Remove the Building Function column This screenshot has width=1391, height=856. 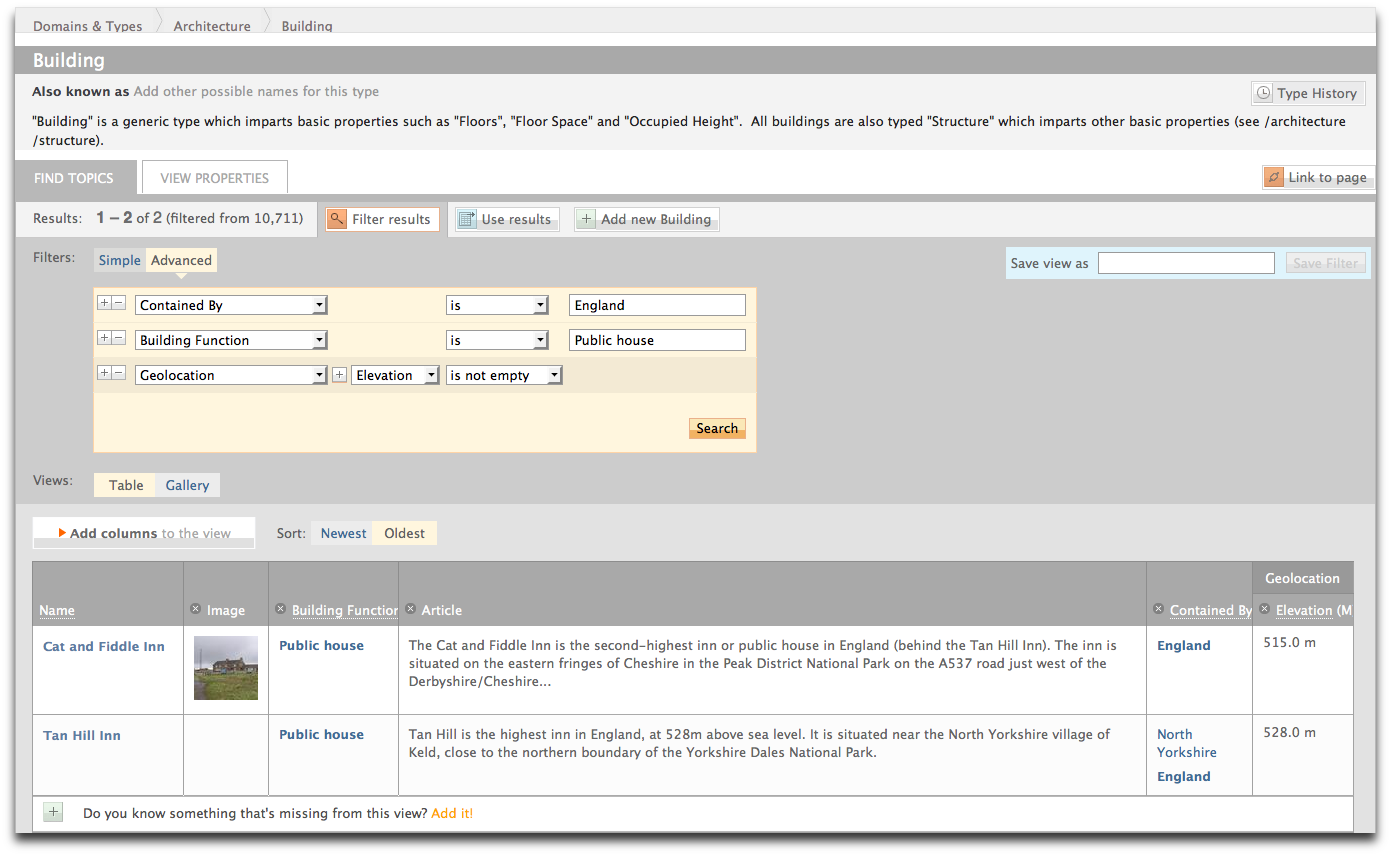click(x=281, y=609)
